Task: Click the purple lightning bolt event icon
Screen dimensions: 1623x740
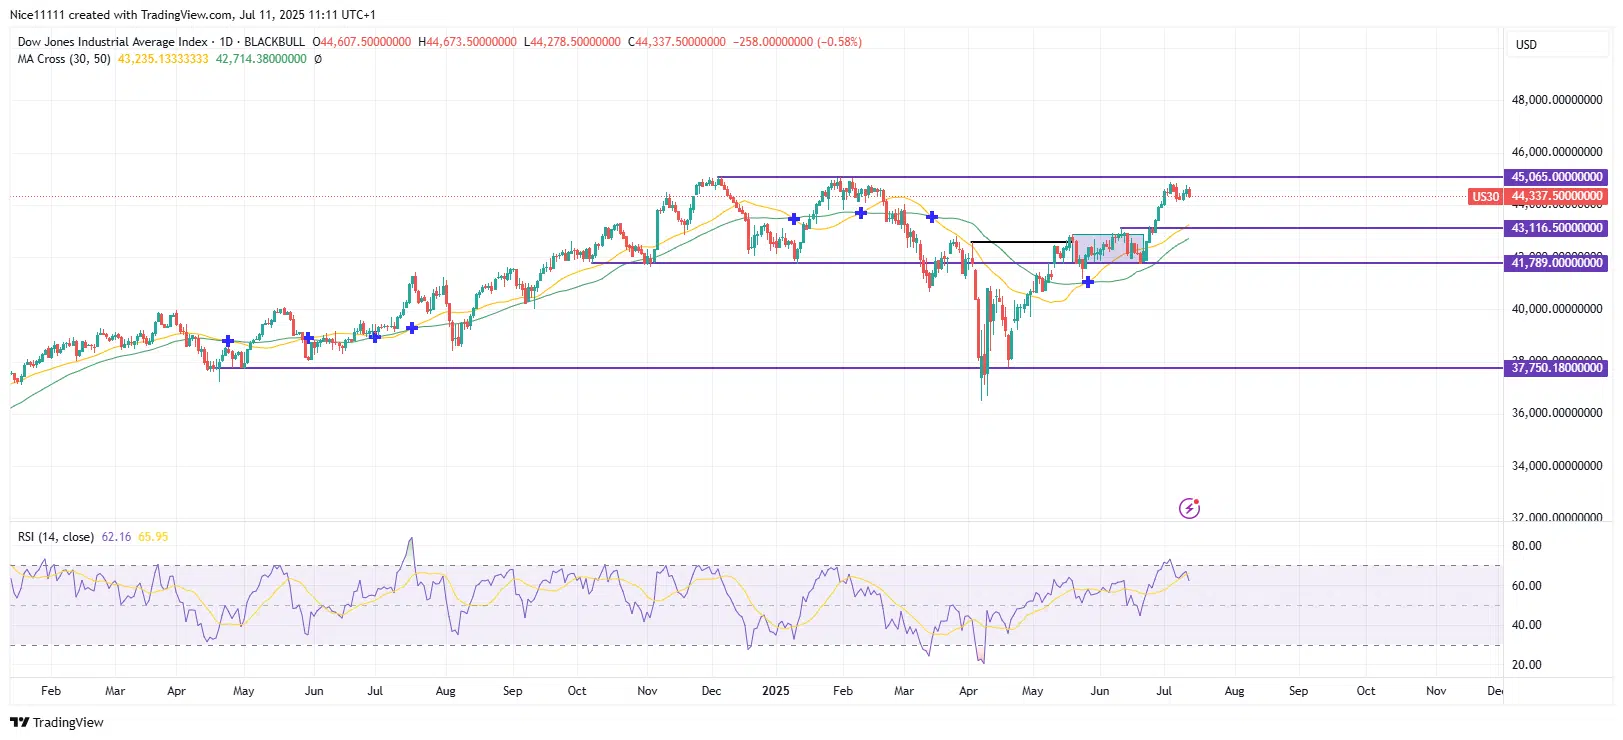Action: pos(1189,508)
